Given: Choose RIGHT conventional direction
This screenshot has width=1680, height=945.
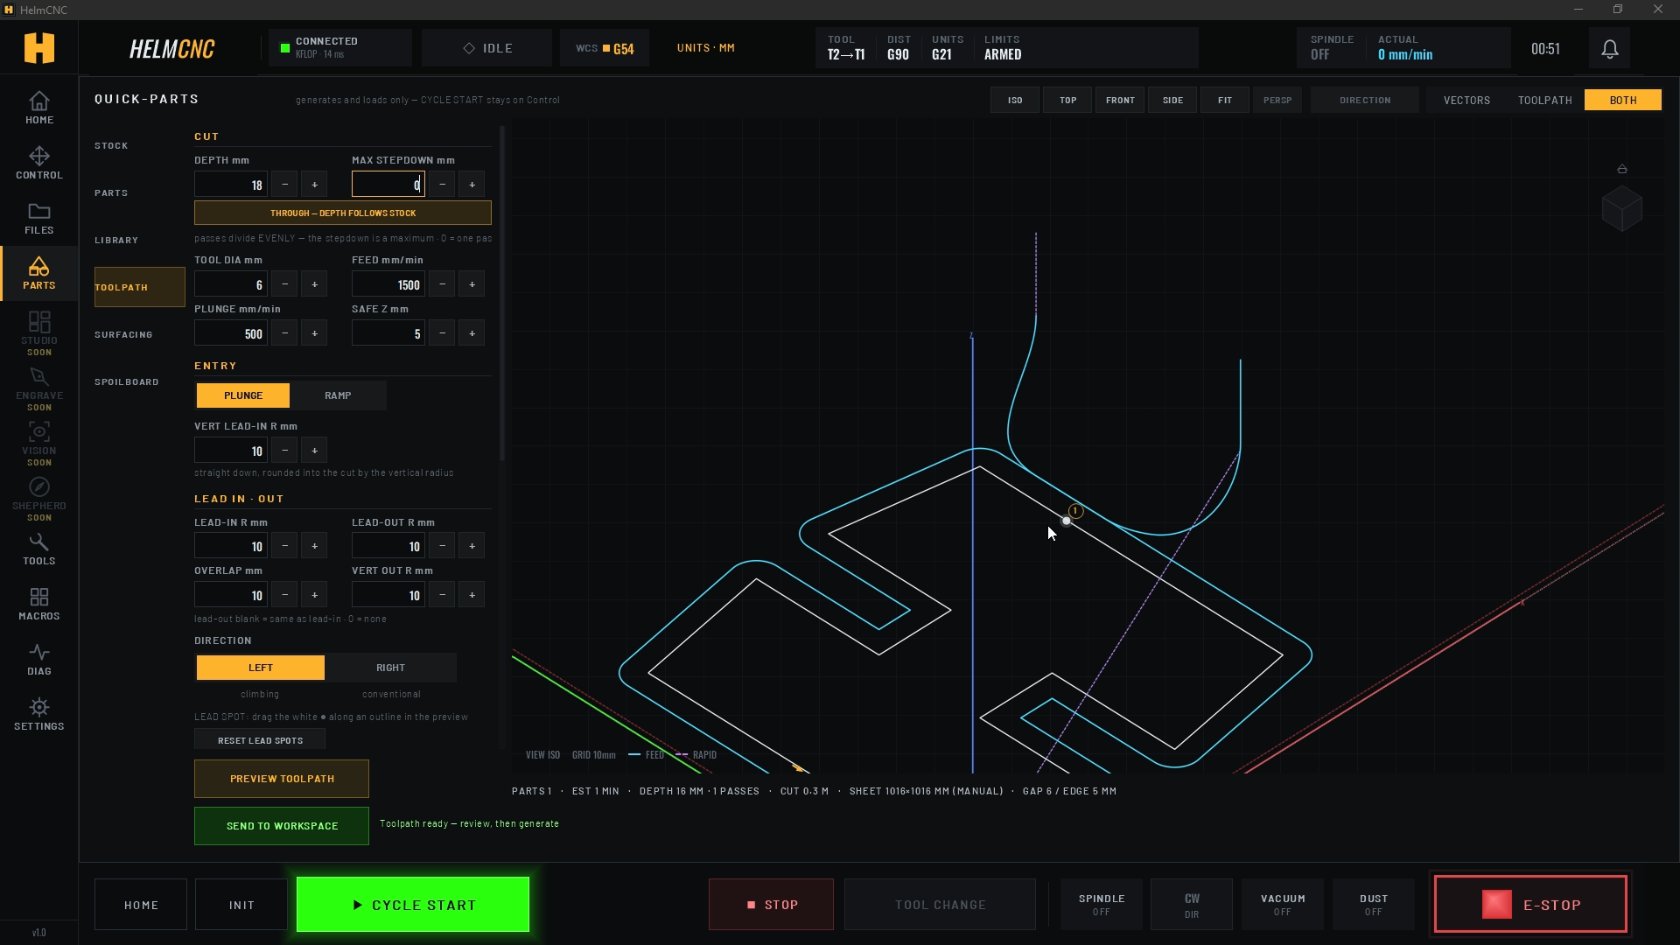Looking at the screenshot, I should (391, 667).
